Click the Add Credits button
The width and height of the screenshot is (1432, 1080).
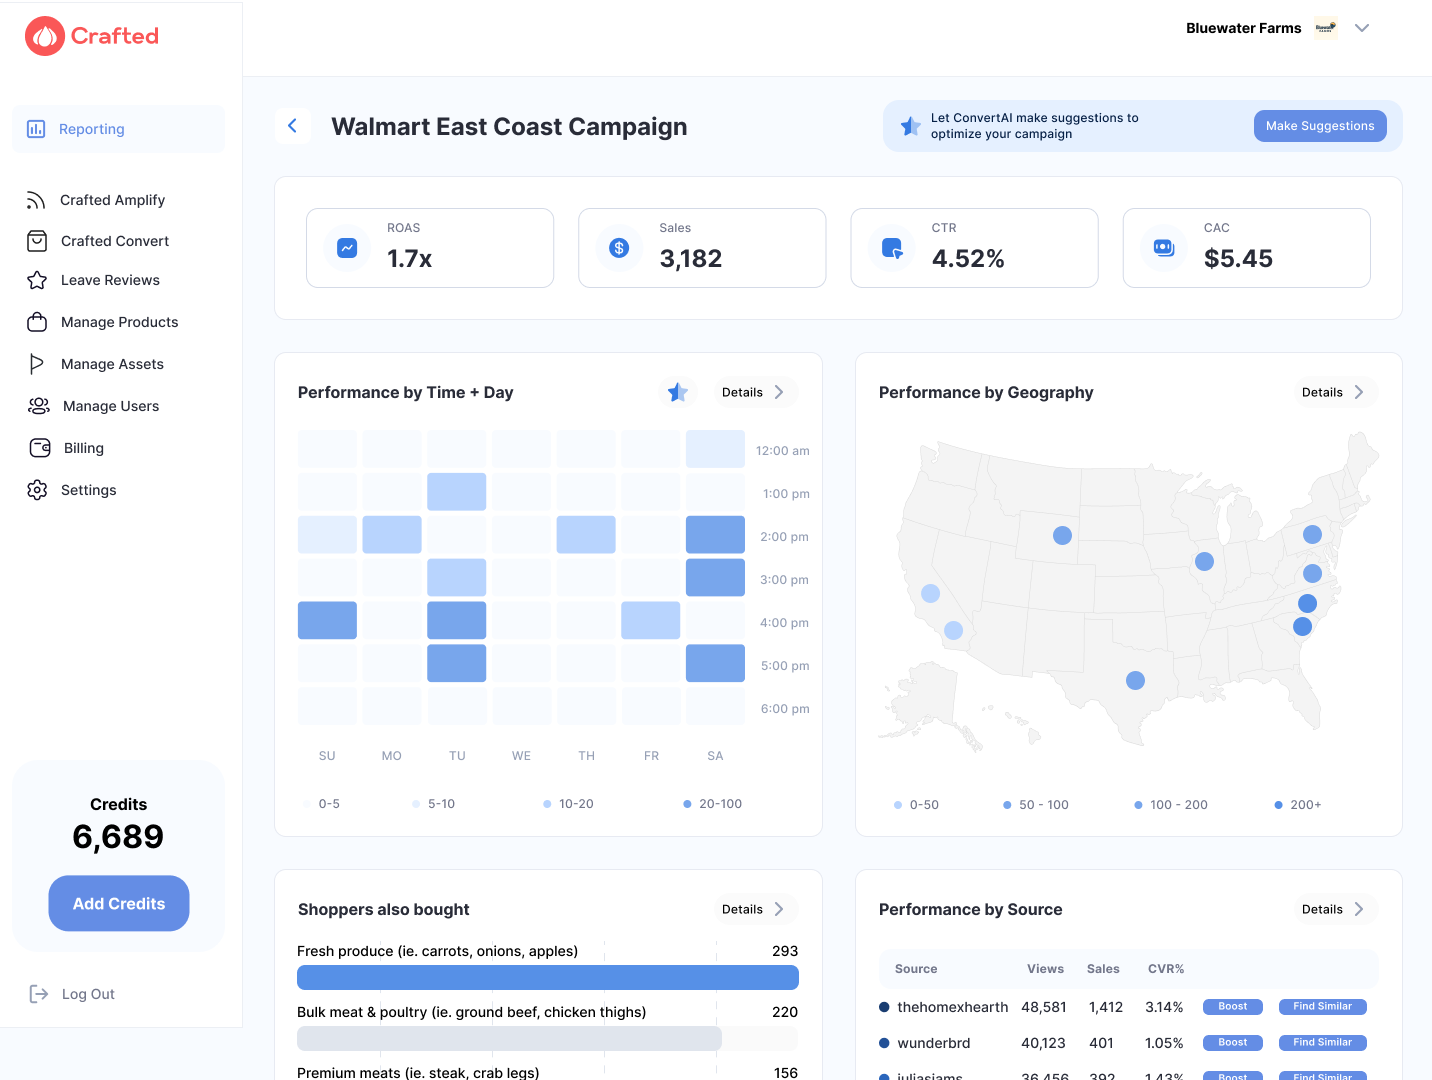[x=119, y=903]
